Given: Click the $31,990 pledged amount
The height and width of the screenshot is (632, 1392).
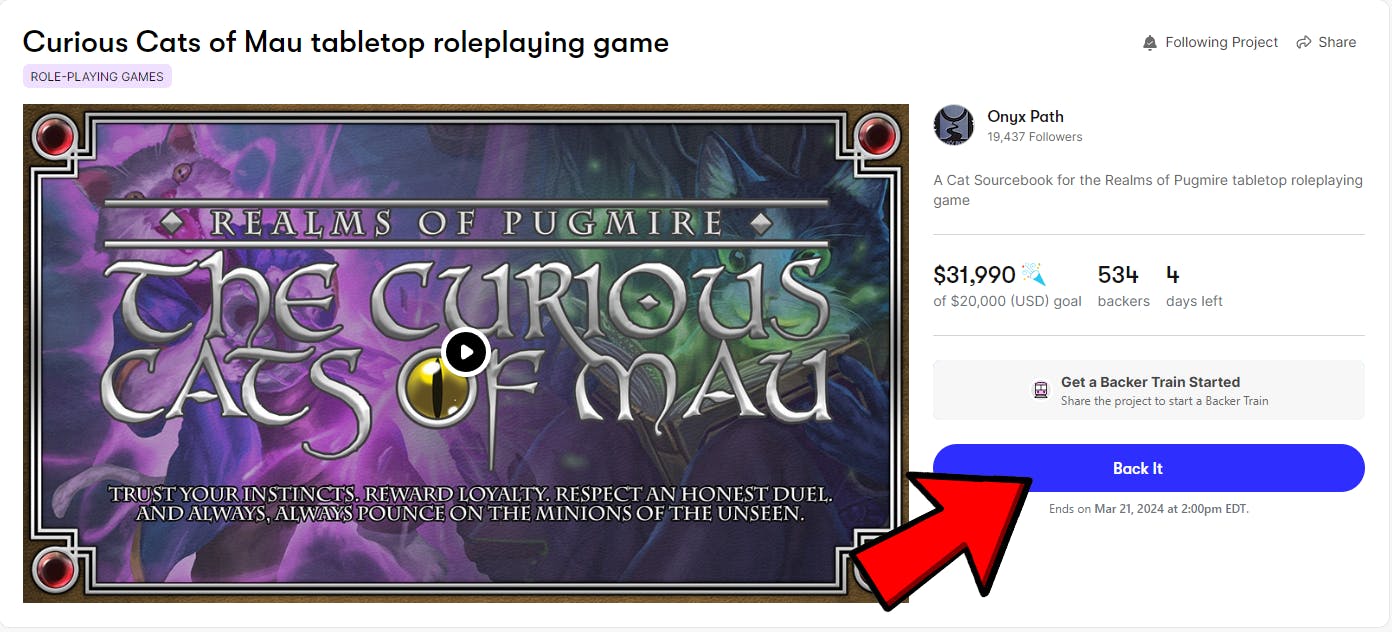Looking at the screenshot, I should pyautogui.click(x=974, y=274).
